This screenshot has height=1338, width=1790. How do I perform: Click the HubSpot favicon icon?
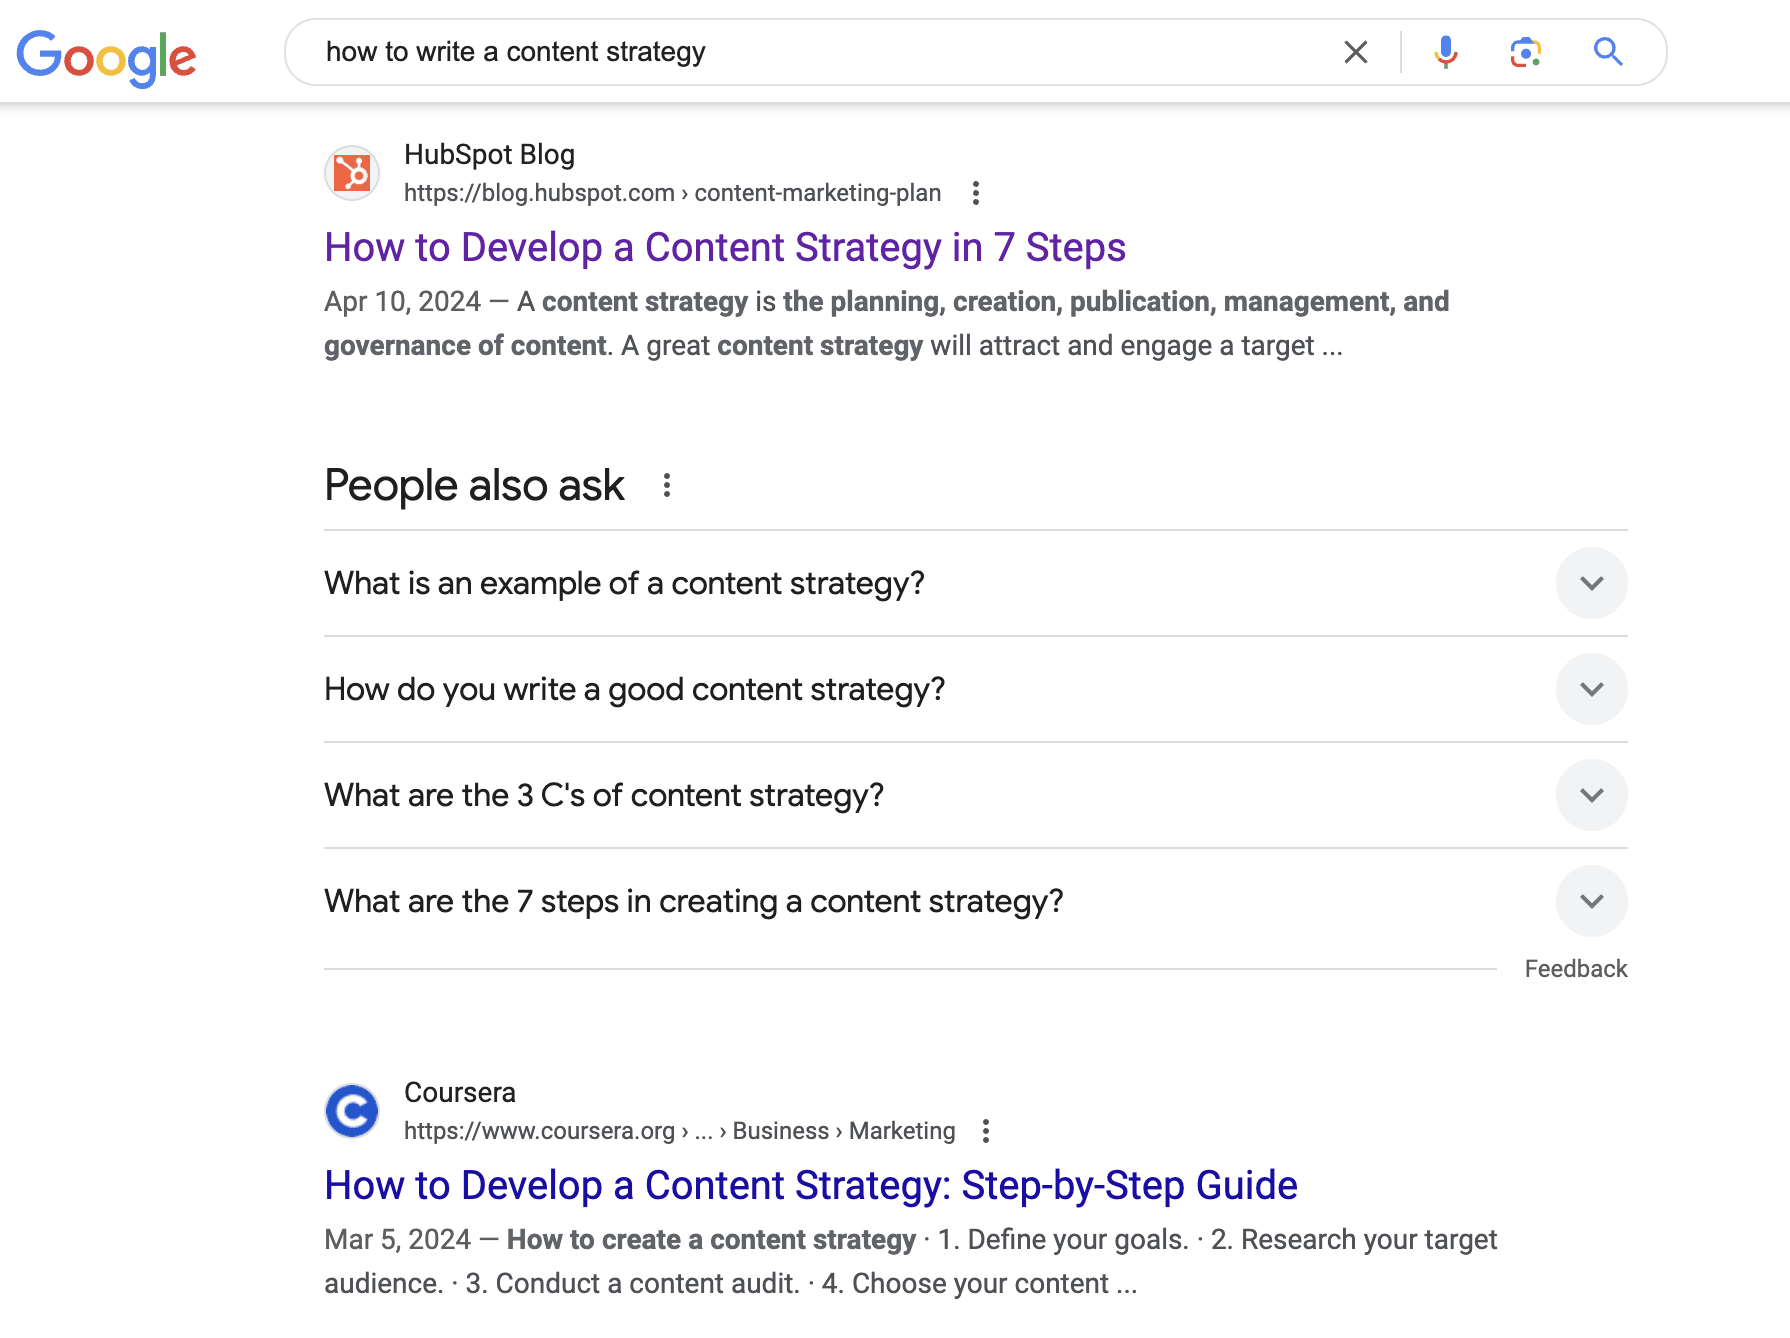tap(352, 173)
